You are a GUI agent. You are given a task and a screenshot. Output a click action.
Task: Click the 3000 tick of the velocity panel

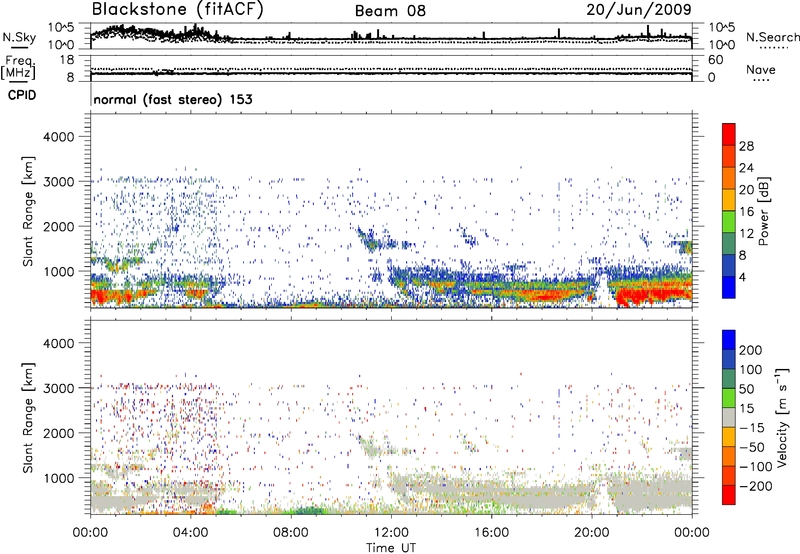pos(58,388)
